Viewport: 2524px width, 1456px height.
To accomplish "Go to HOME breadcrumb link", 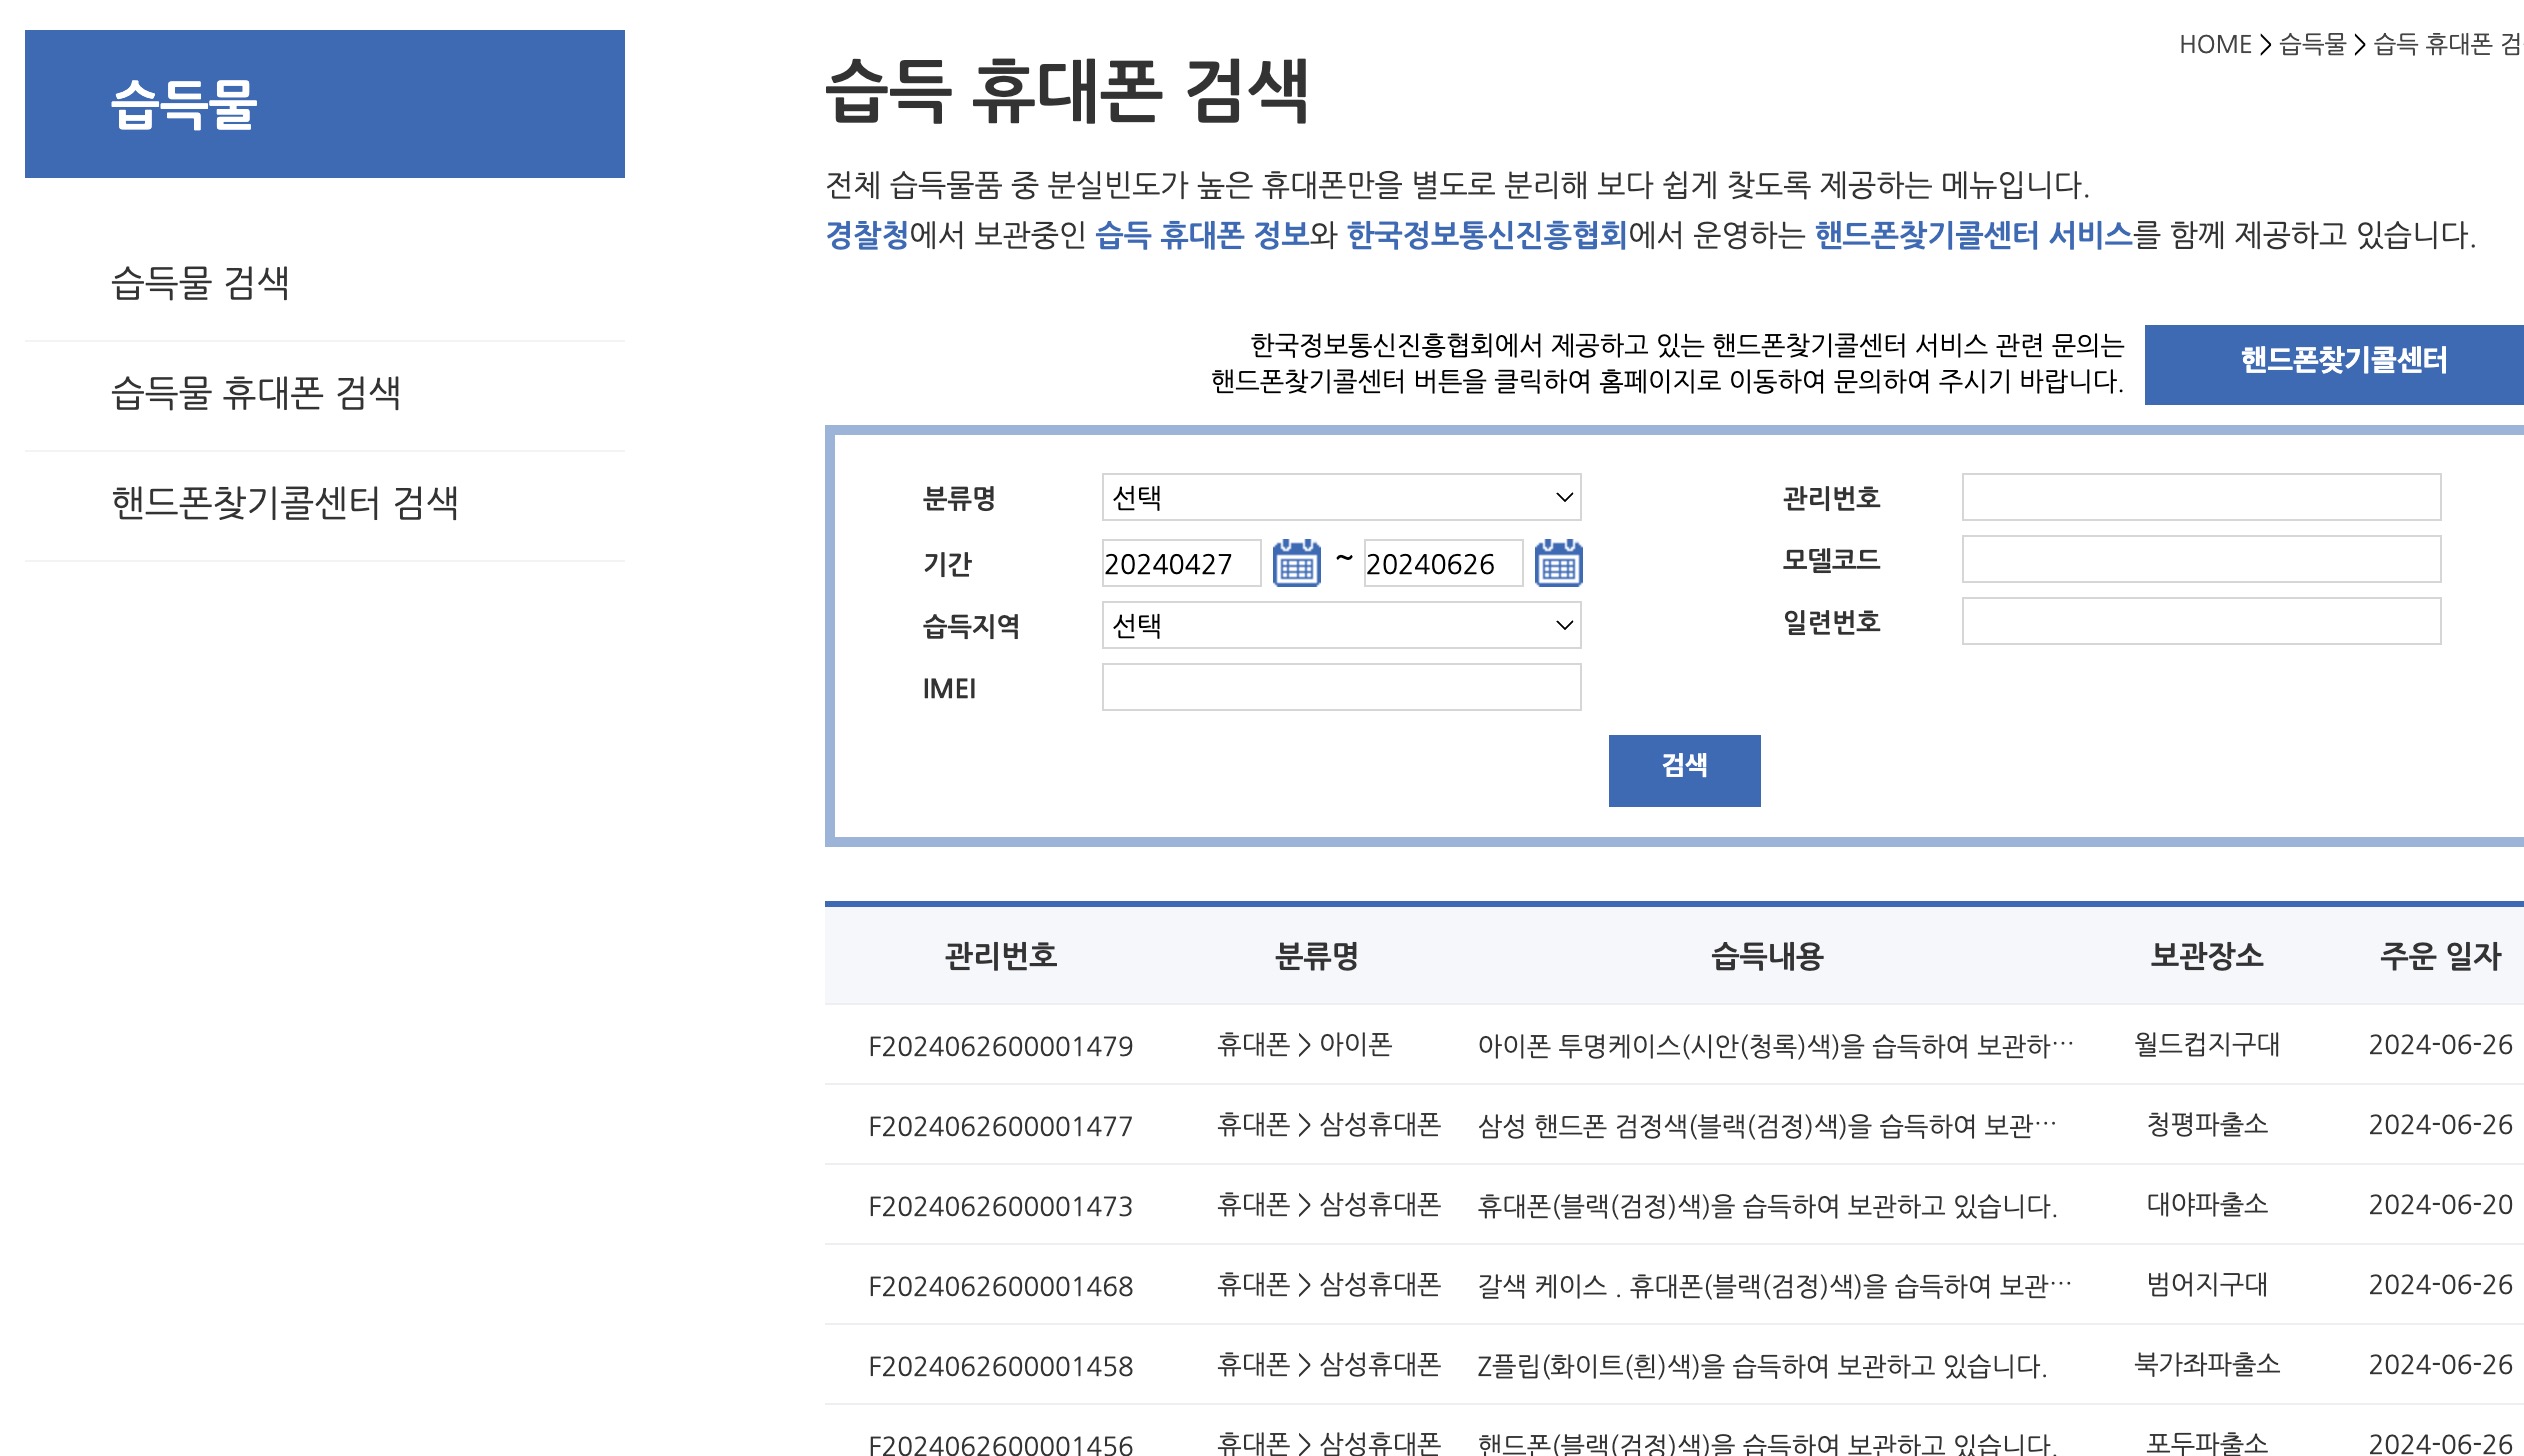I will pyautogui.click(x=2214, y=45).
